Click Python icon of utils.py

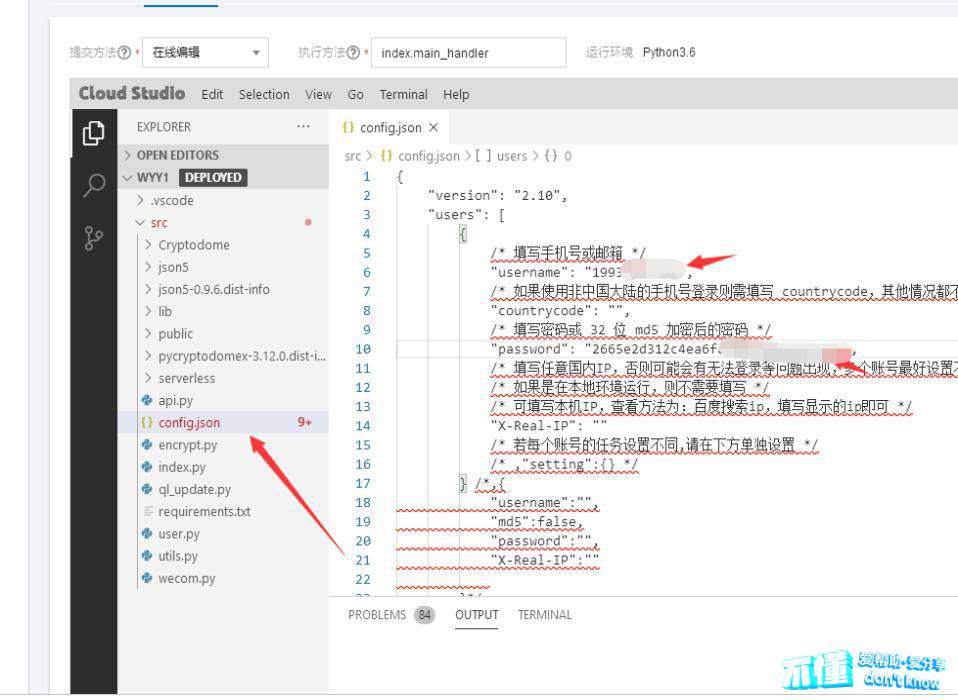[x=147, y=555]
